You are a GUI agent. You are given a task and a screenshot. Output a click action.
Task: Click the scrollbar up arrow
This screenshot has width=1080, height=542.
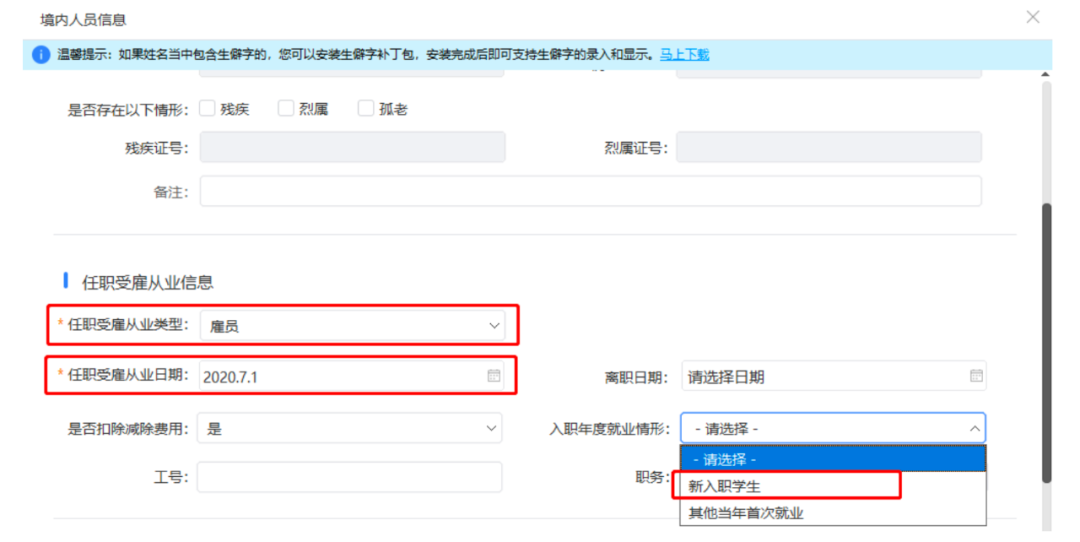coord(1046,74)
